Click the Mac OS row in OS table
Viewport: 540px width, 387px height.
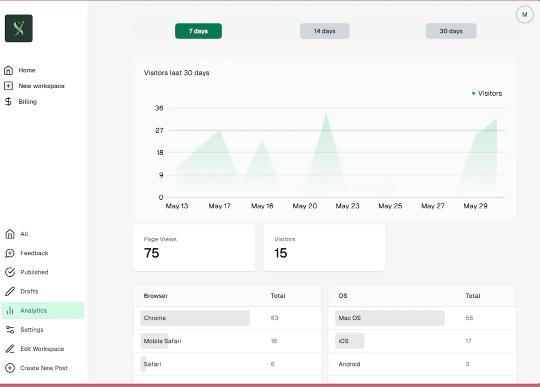click(422, 318)
